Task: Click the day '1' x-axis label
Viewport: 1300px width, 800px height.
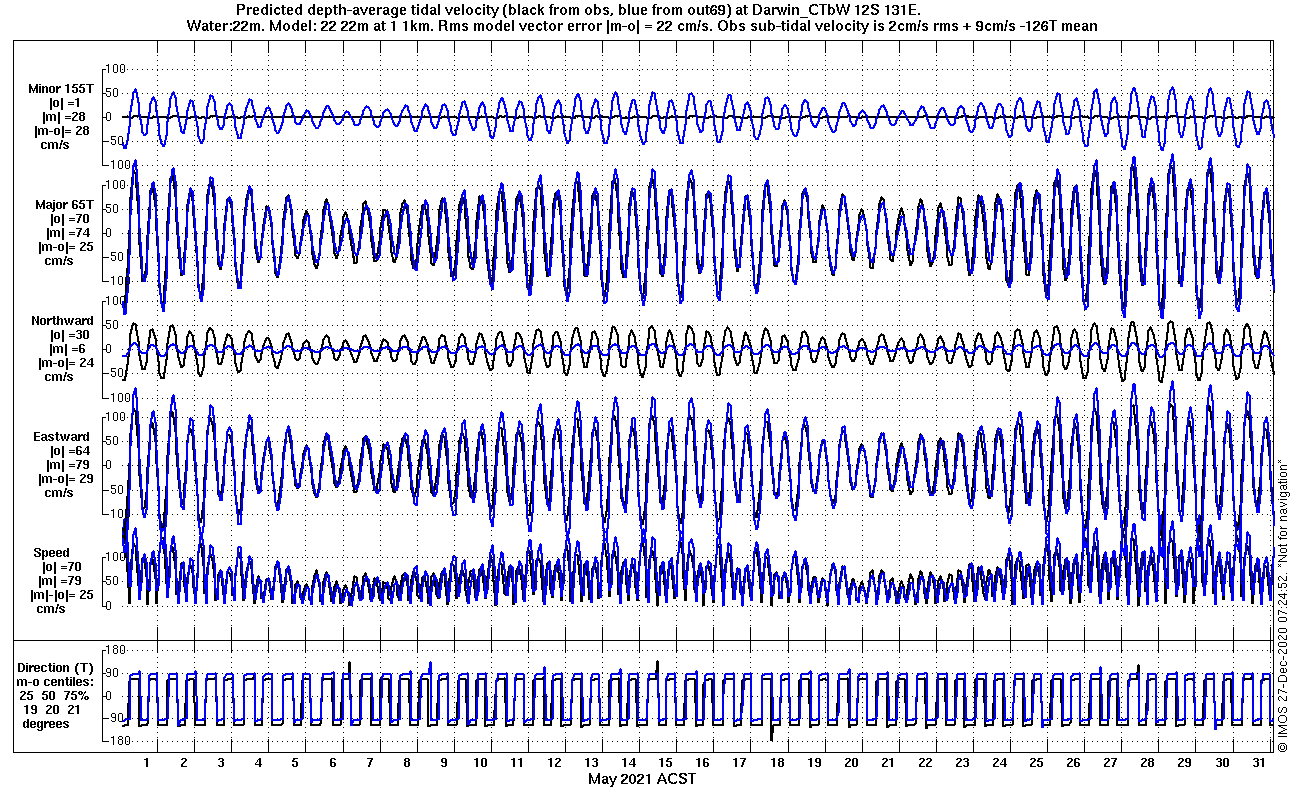Action: 147,763
